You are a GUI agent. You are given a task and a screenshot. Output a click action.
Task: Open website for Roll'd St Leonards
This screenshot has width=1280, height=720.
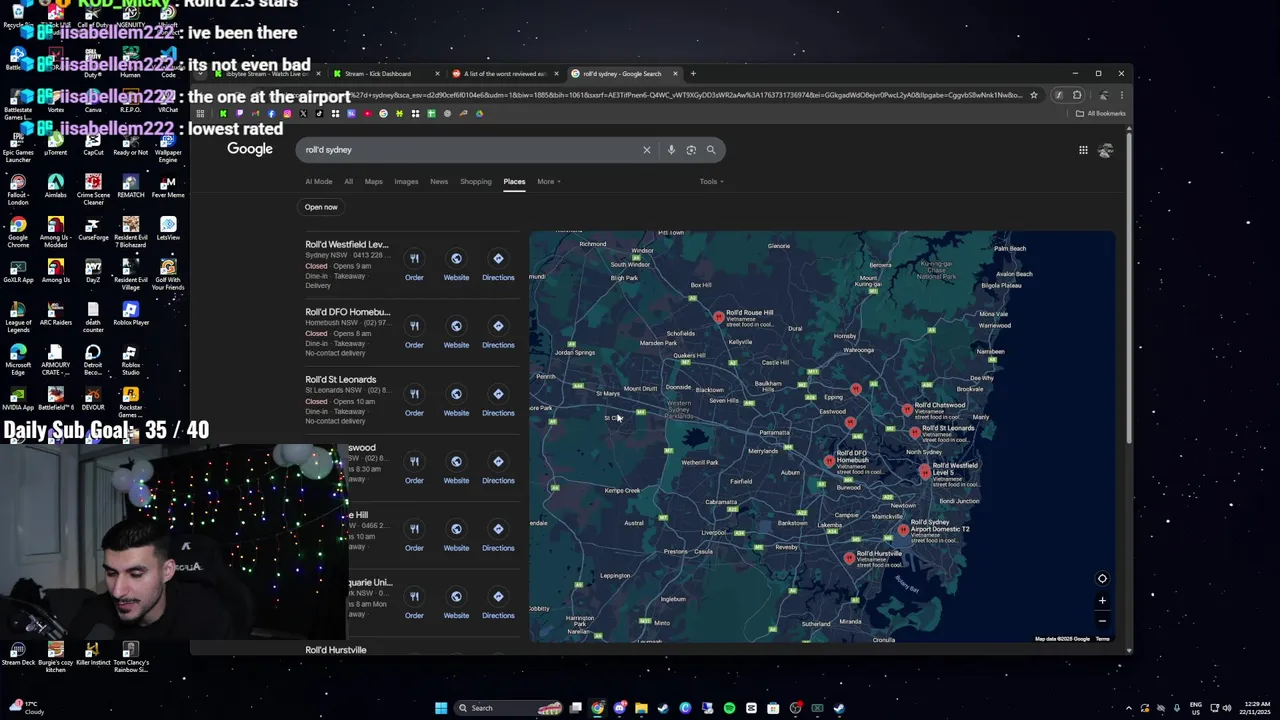click(x=456, y=401)
